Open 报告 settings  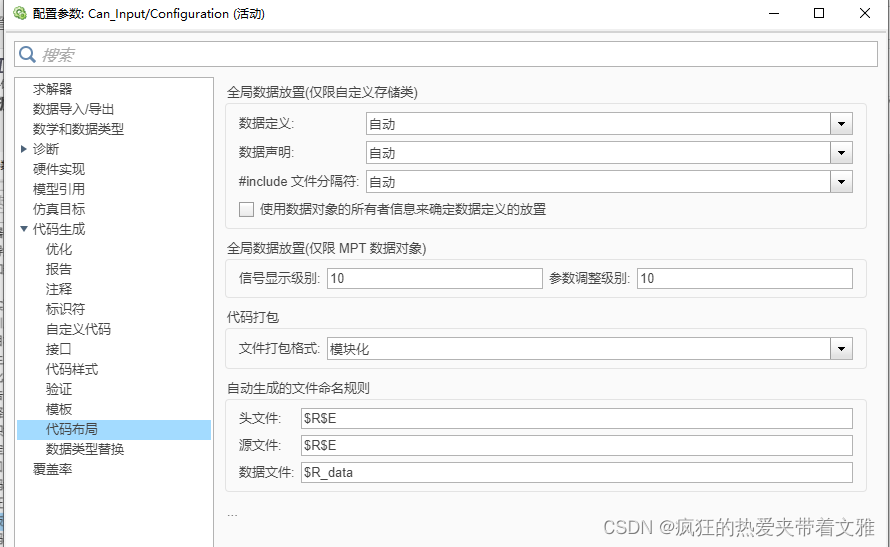(x=59, y=269)
